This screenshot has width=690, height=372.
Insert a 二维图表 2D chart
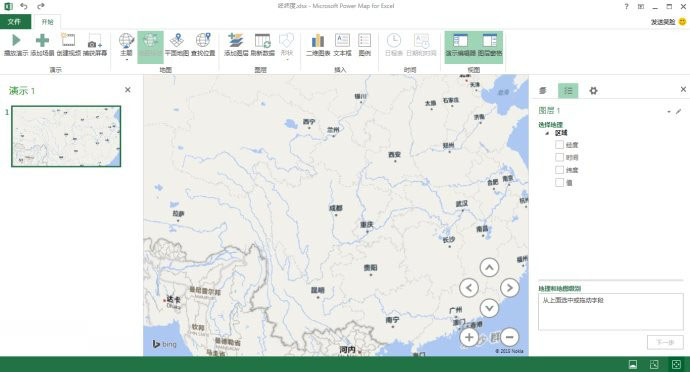[318, 45]
